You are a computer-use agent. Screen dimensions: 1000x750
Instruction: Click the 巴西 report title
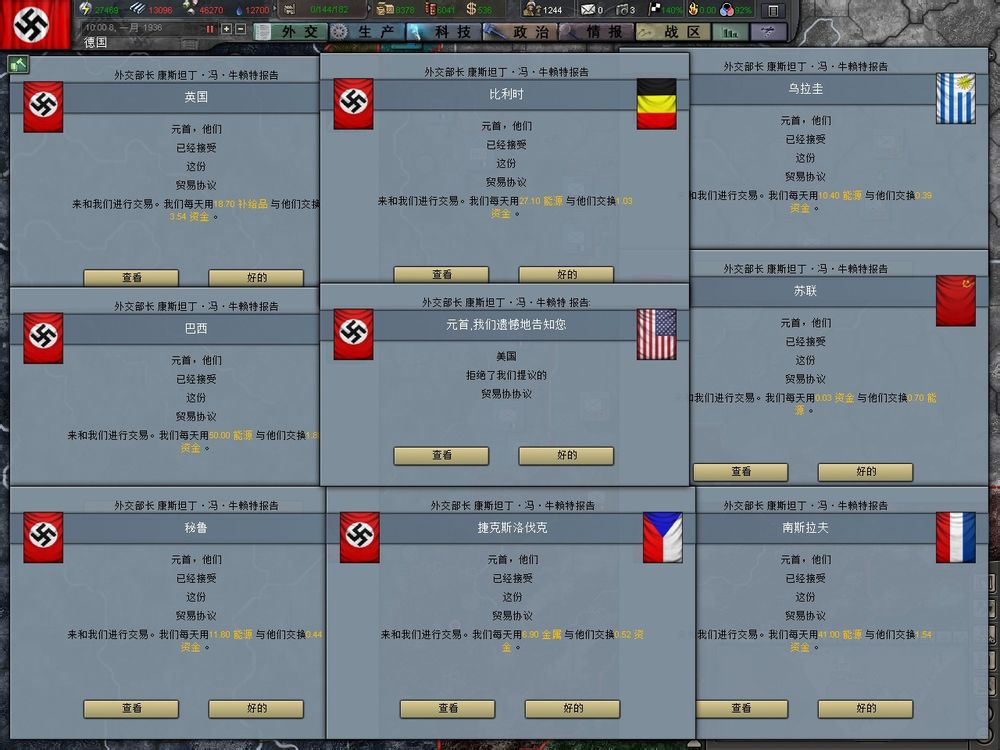point(196,328)
